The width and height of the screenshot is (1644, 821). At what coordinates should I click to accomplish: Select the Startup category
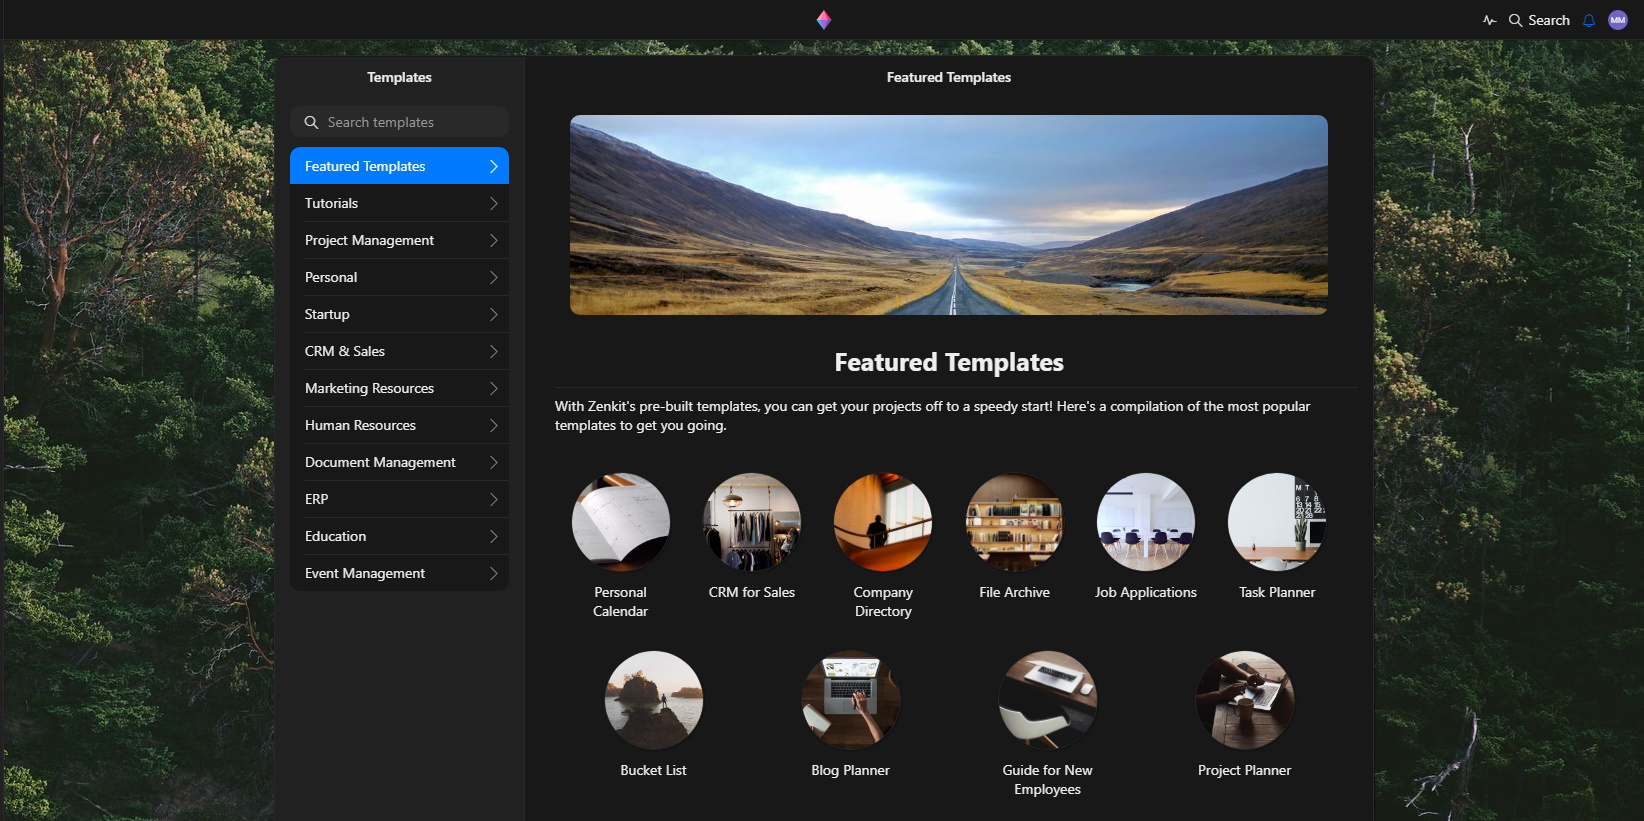tap(399, 314)
